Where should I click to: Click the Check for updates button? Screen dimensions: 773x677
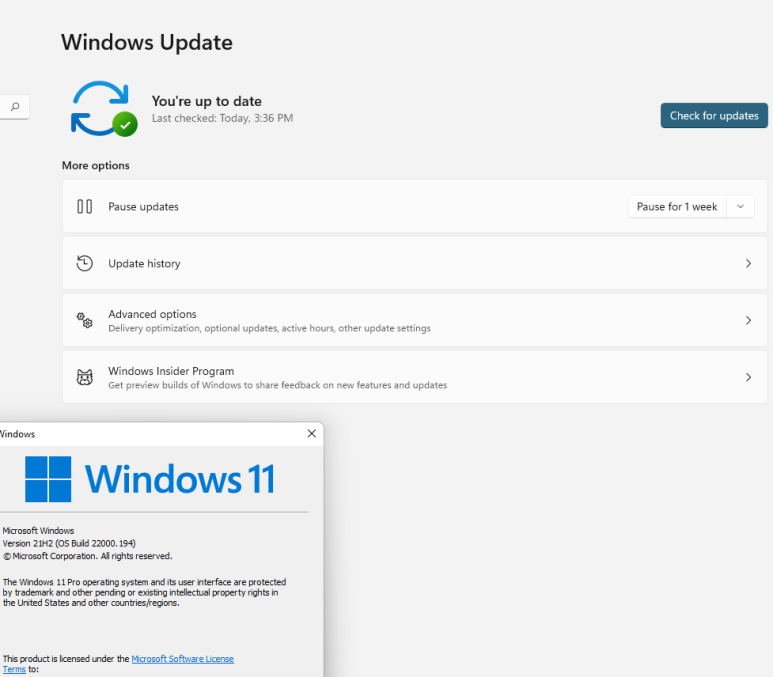point(714,115)
